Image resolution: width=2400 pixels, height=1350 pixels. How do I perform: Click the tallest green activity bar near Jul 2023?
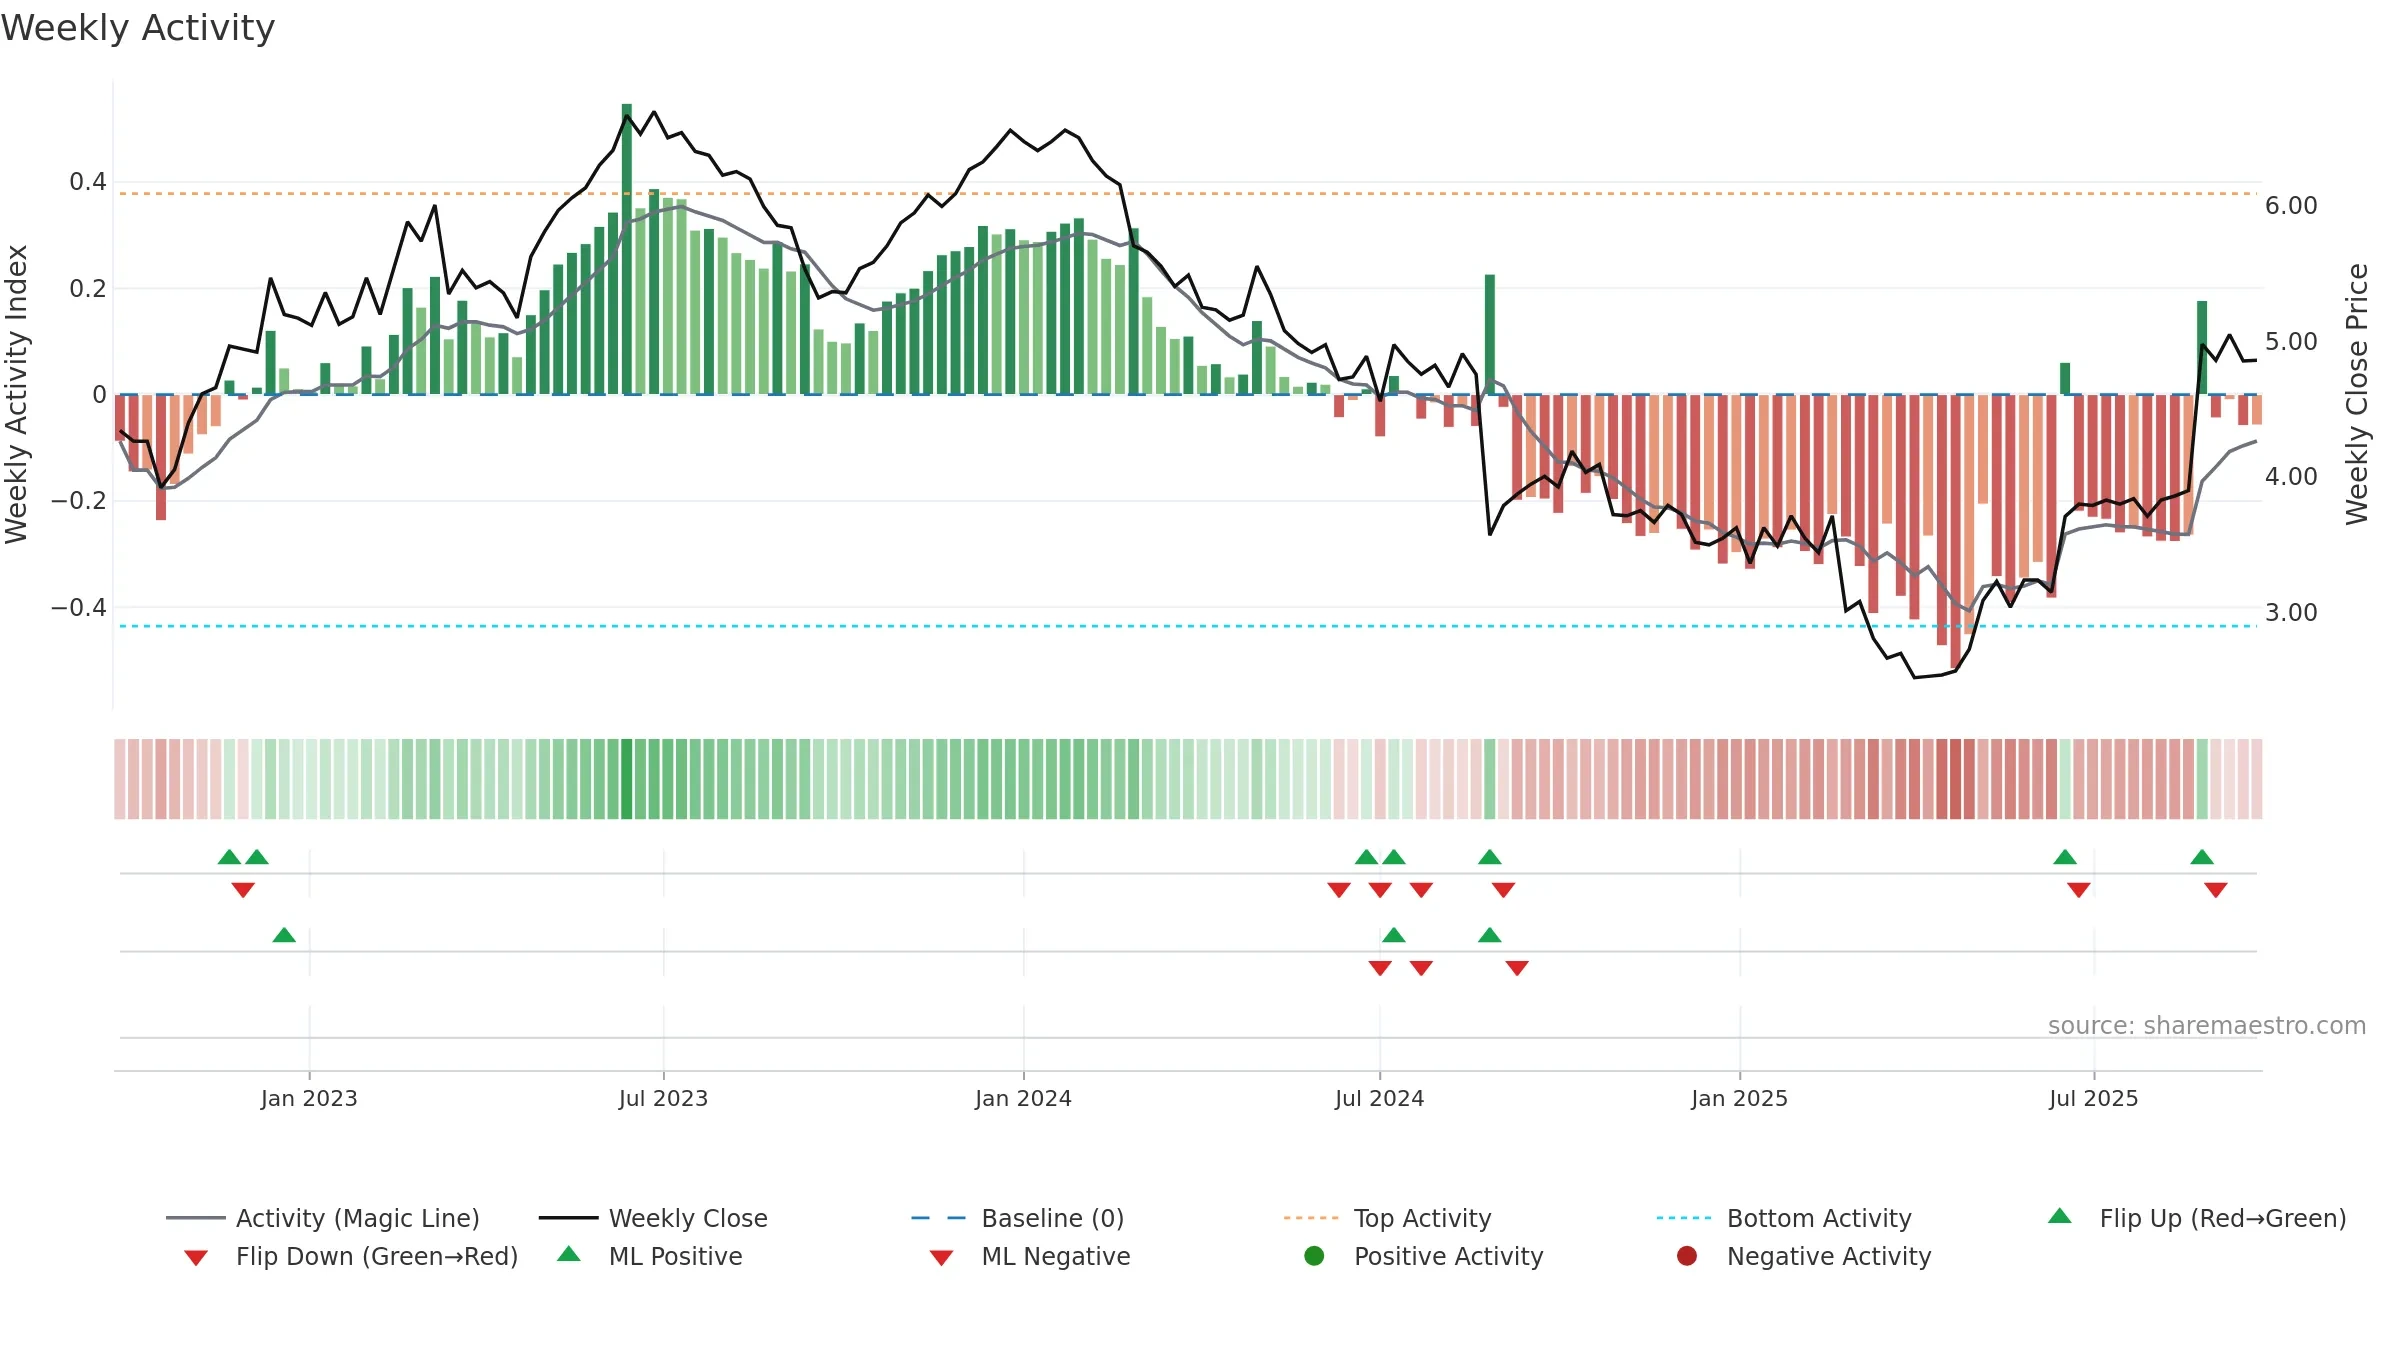[627, 249]
